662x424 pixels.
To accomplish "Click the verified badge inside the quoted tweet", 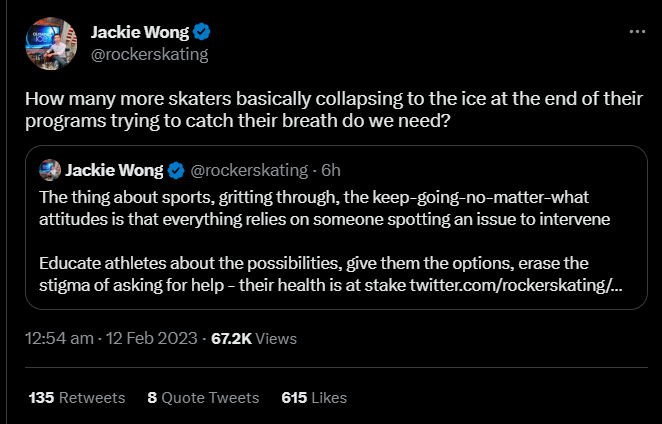I will tap(174, 167).
